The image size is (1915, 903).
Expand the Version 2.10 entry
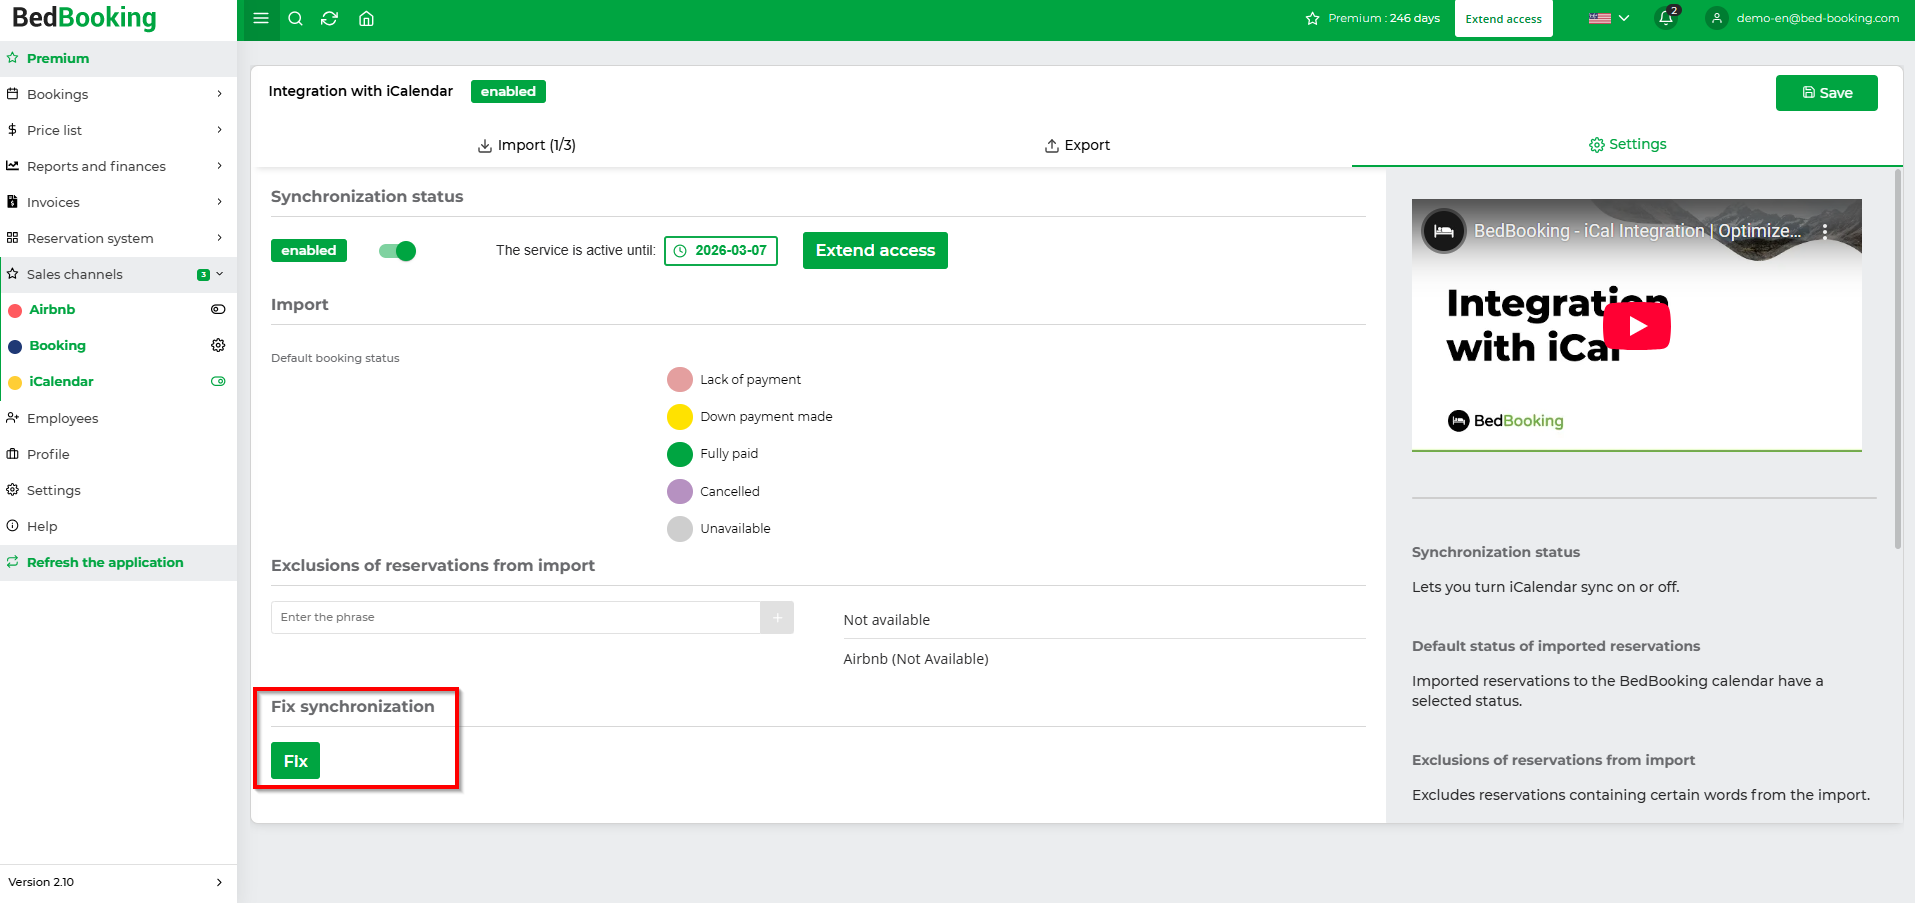click(118, 882)
